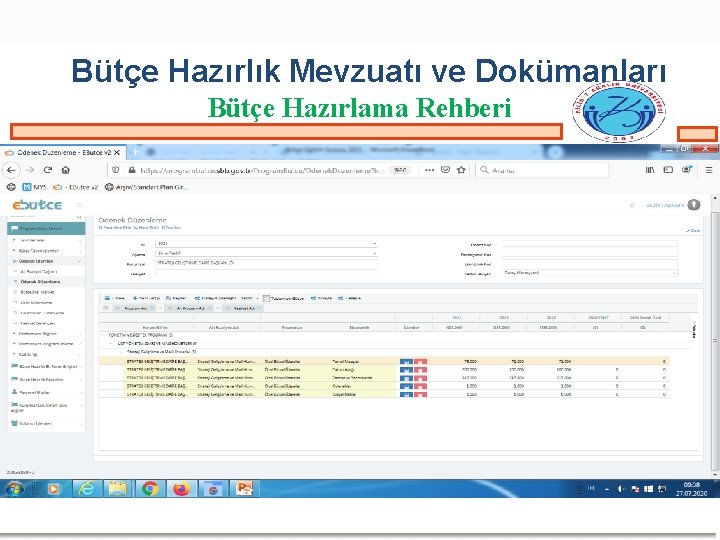Remove the Faaliyet Adı grouping chip
This screenshot has height=540, width=720.
[x=259, y=308]
